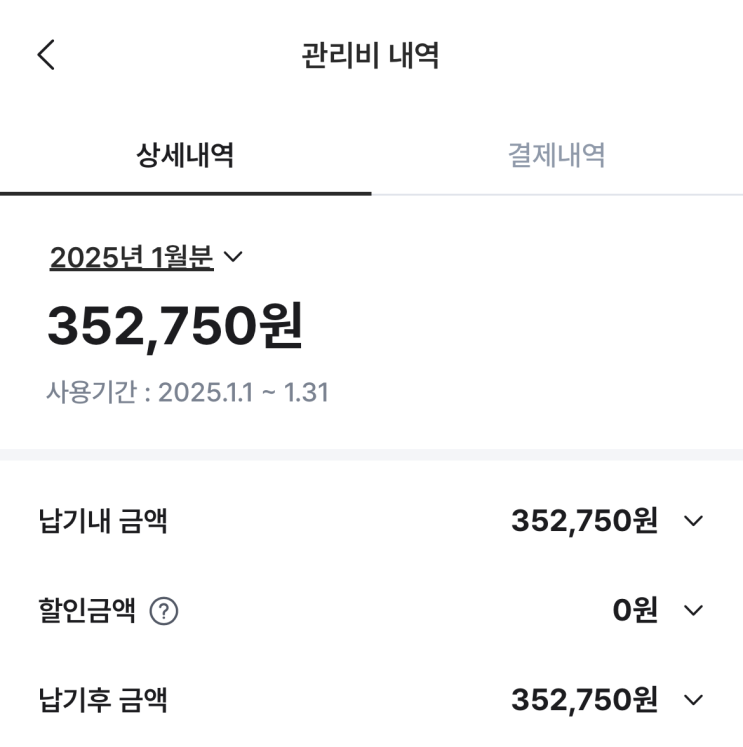This screenshot has height=747, width=743.
Task: Open the 2025년 1월분 month selector
Action: [x=132, y=258]
